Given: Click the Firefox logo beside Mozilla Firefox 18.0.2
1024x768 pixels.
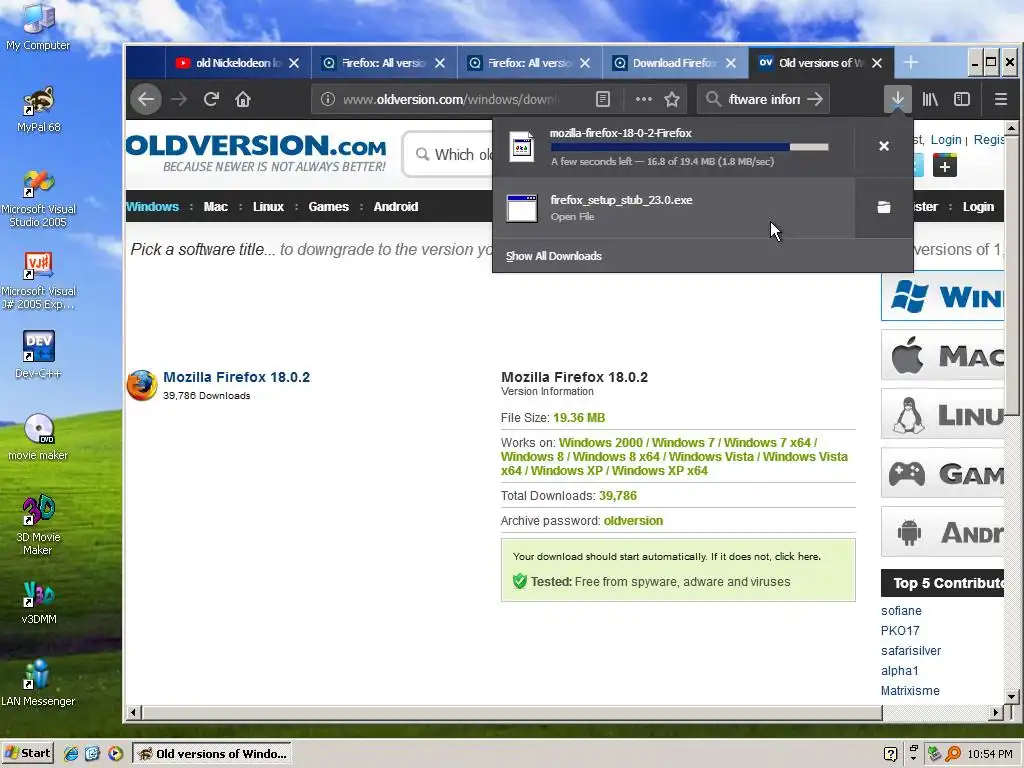Looking at the screenshot, I should pyautogui.click(x=142, y=385).
